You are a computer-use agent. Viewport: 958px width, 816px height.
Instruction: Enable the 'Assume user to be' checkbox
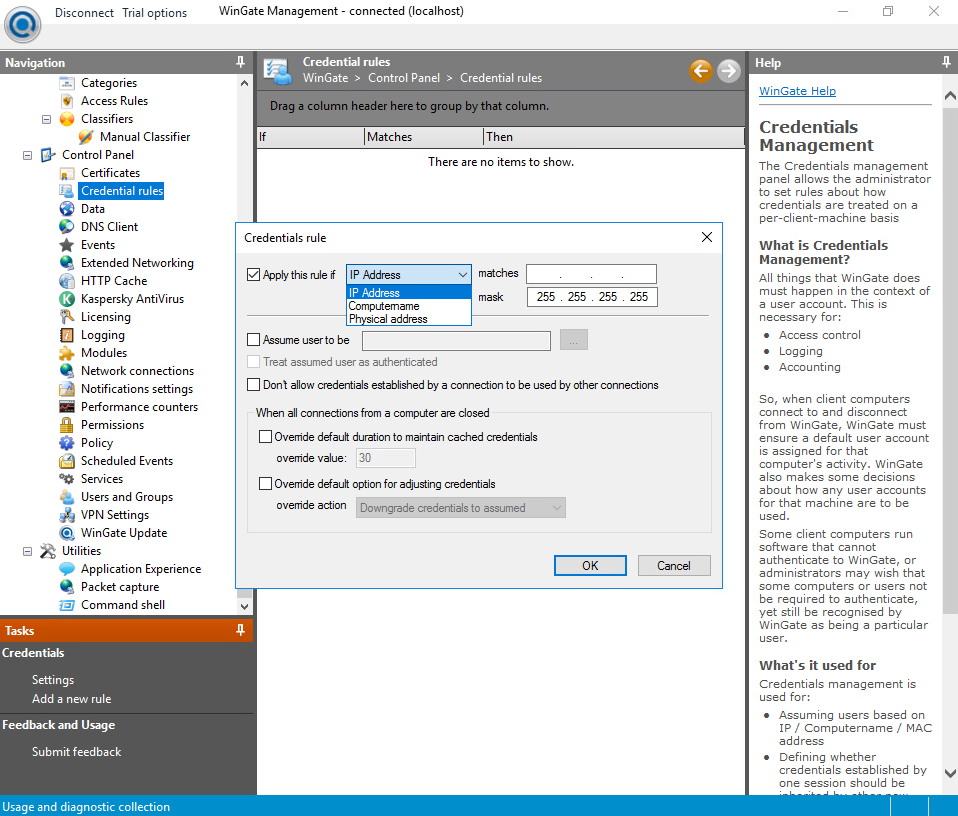253,340
